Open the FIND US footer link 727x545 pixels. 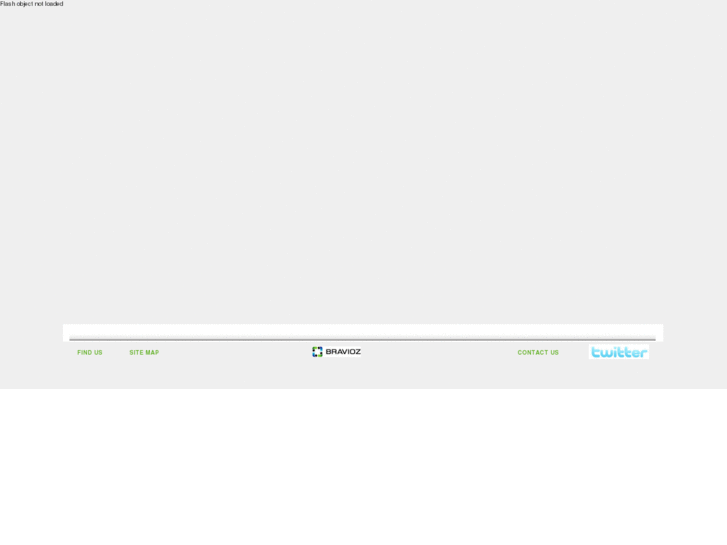(89, 353)
